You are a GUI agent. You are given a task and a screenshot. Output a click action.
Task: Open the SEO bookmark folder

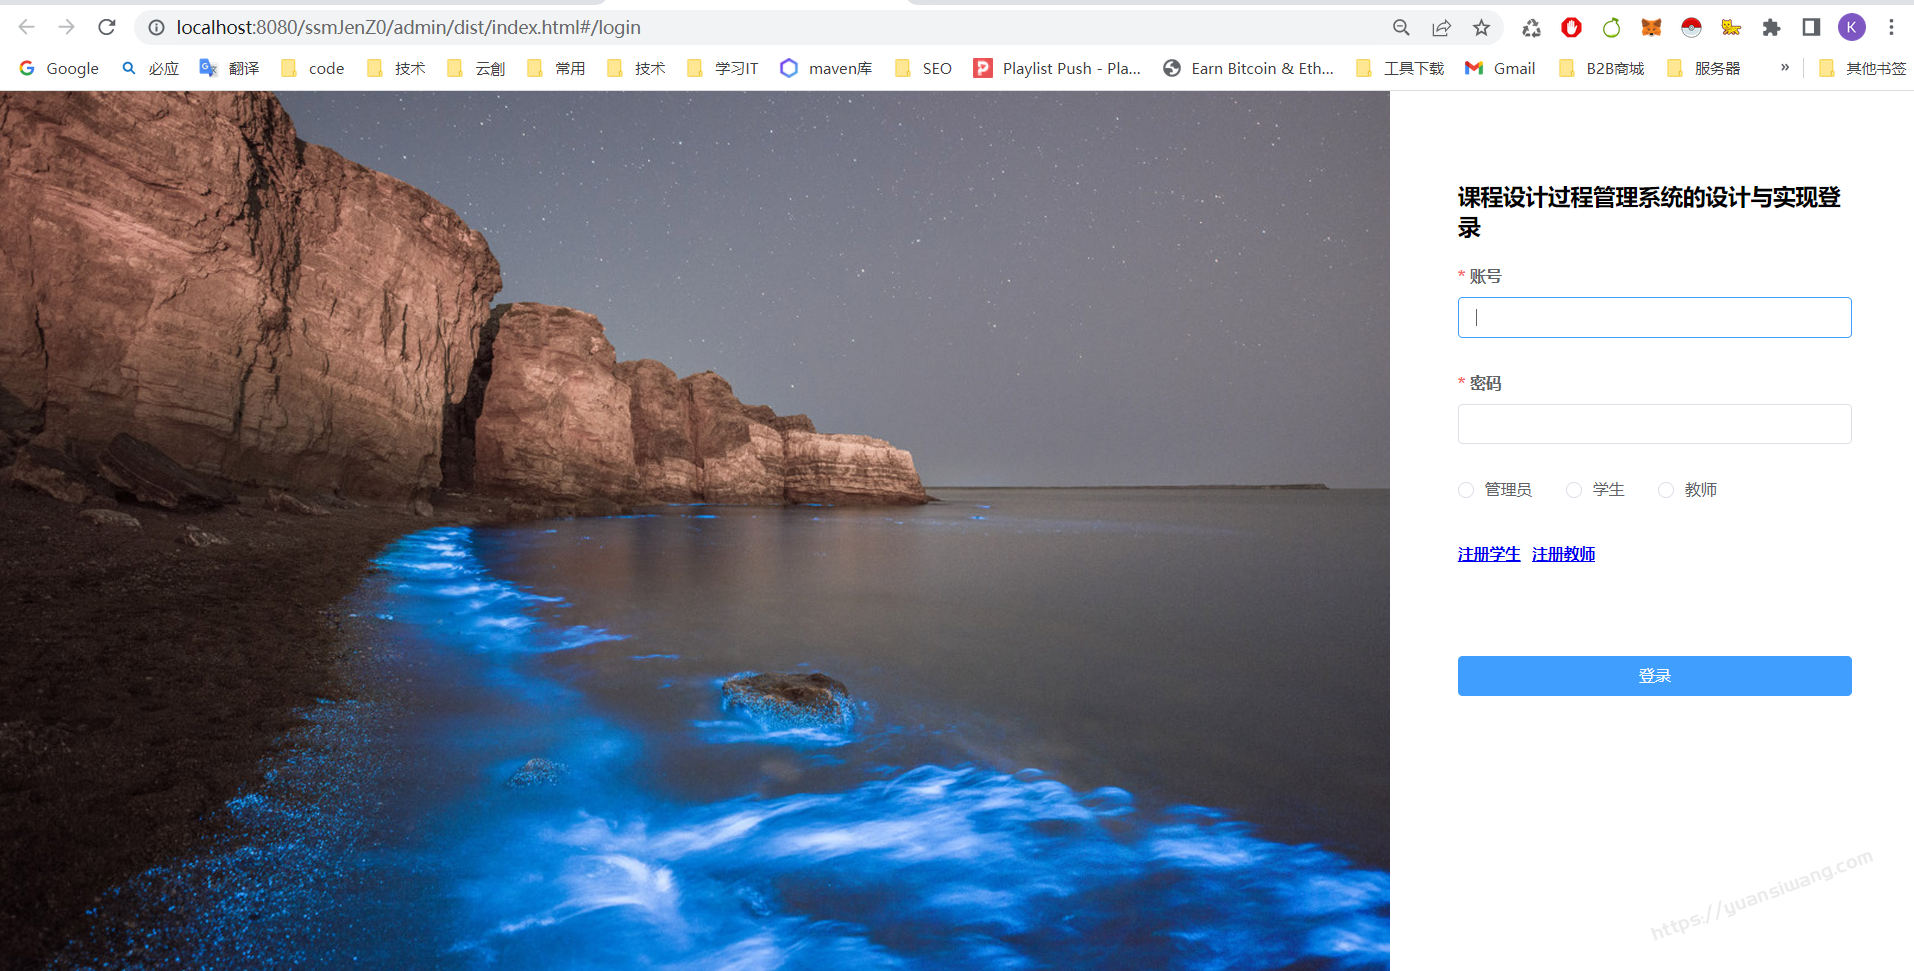point(923,68)
